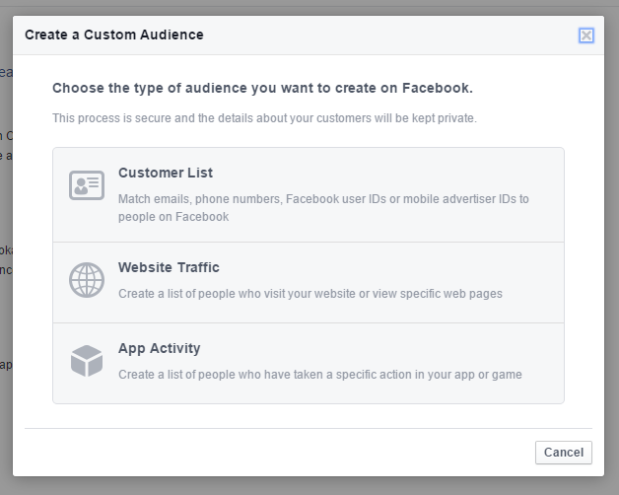This screenshot has width=619, height=495.
Task: Choose the Website Traffic heading
Action: (168, 267)
